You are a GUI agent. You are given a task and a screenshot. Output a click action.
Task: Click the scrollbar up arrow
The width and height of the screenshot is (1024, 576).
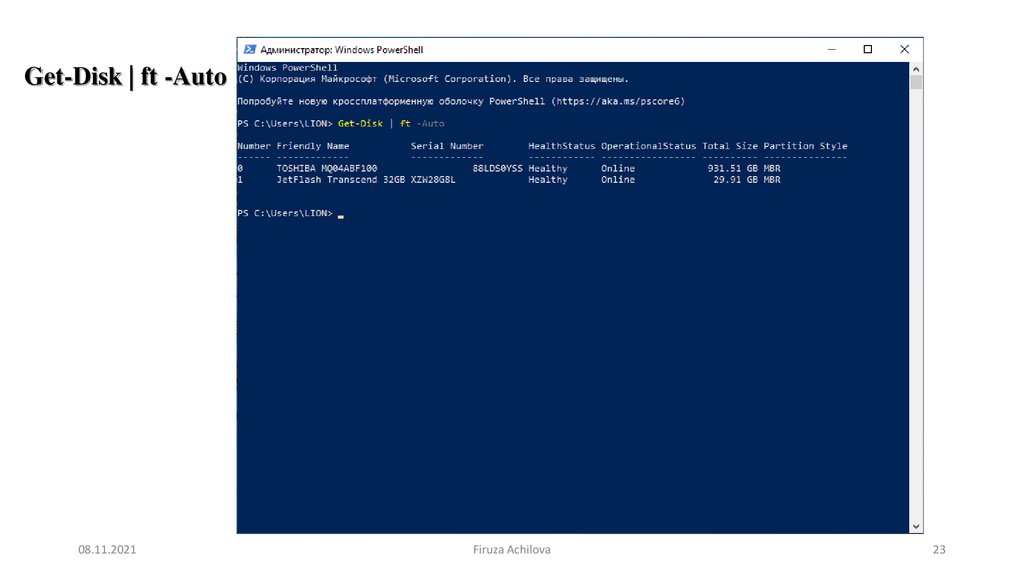coord(916,69)
